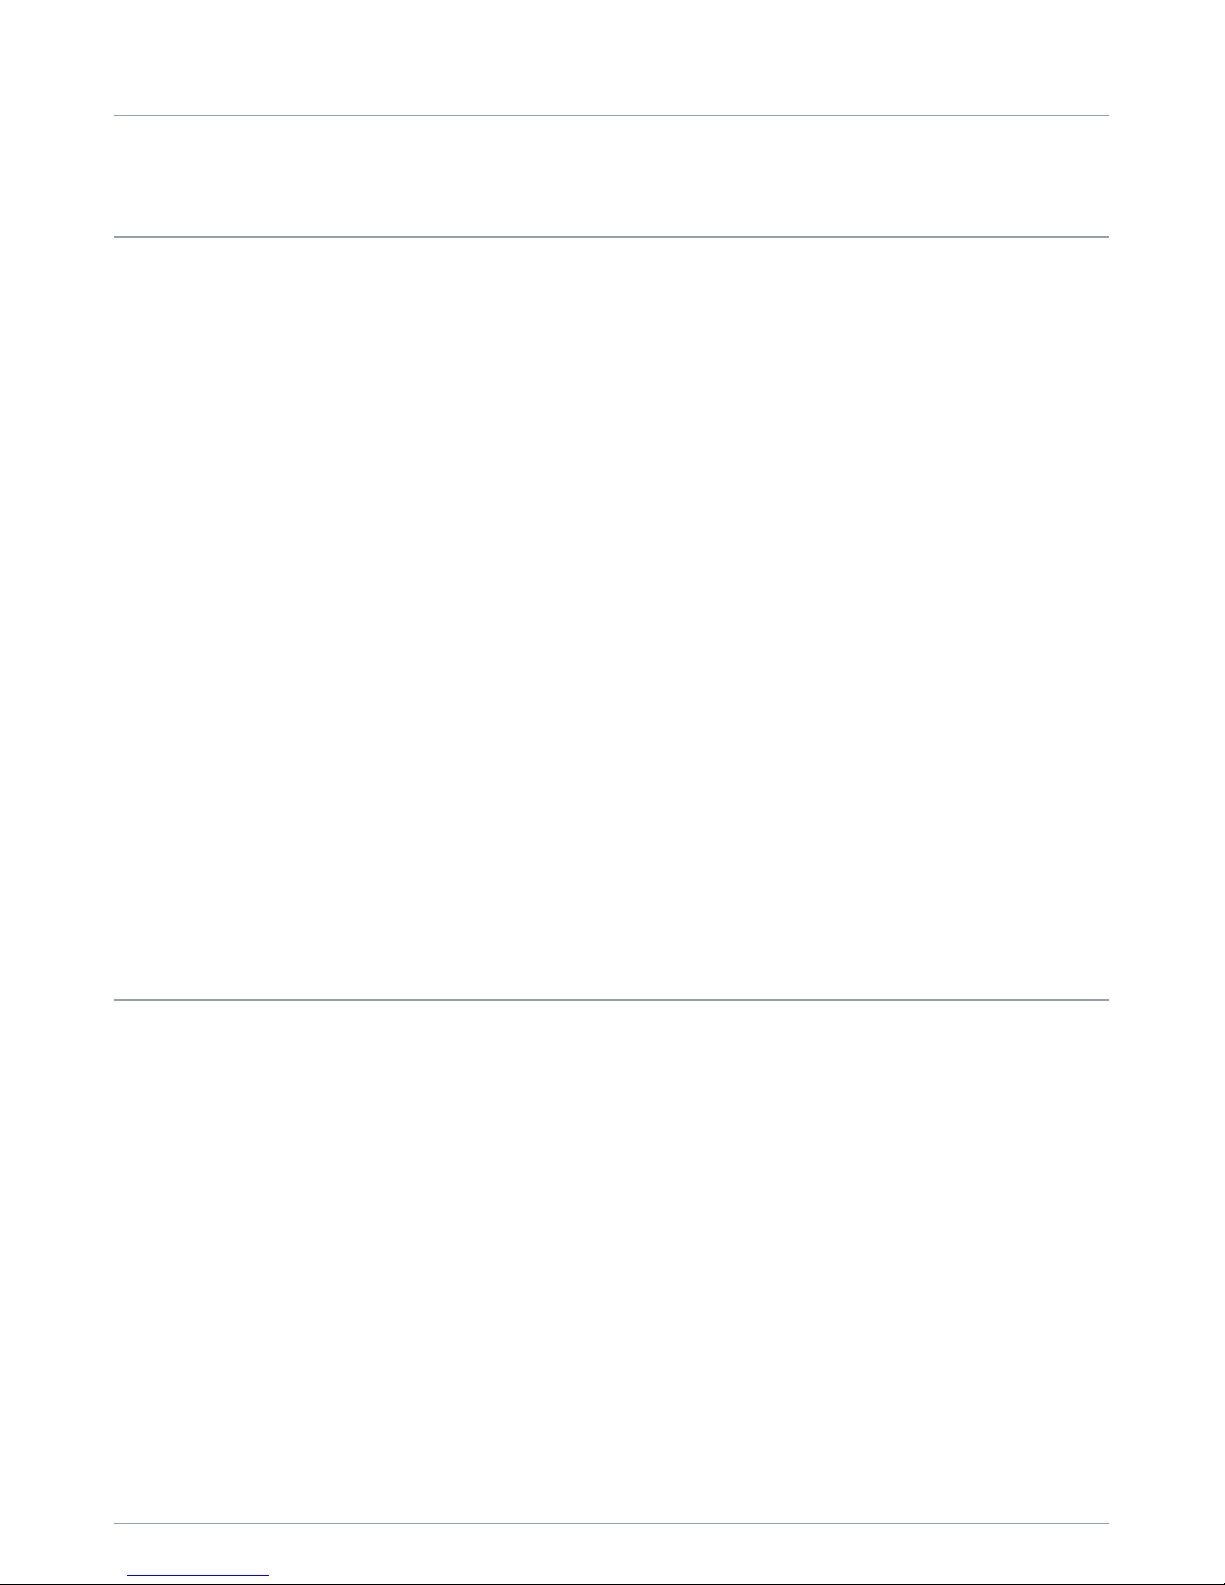Click the blank header band between top rules
Image resolution: width=1225 pixels, height=1585 pixels.
[611, 177]
